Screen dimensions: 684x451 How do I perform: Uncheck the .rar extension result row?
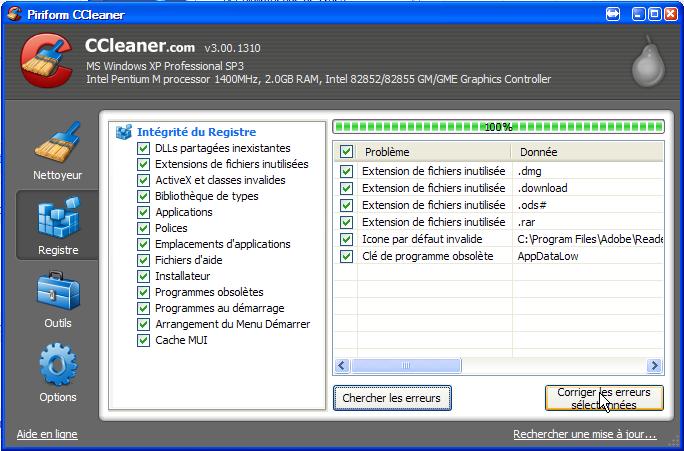tap(347, 222)
